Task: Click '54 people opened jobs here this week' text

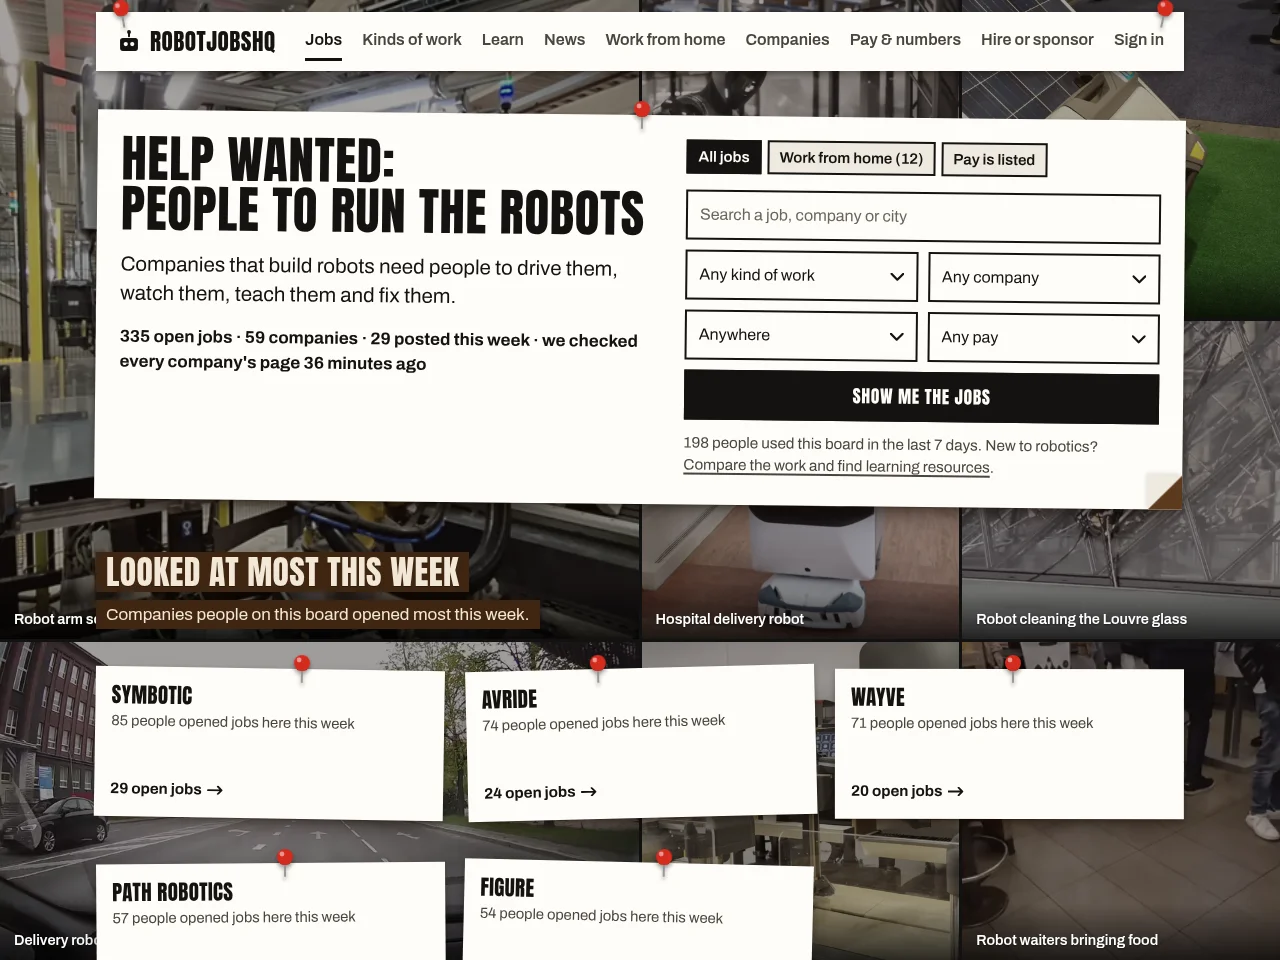Action: click(x=601, y=915)
